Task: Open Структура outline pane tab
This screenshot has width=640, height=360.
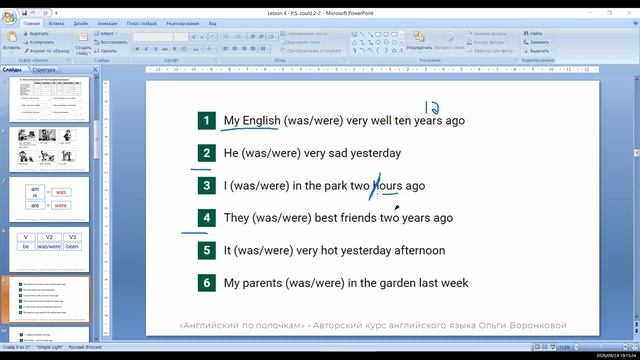Action: (x=44, y=70)
